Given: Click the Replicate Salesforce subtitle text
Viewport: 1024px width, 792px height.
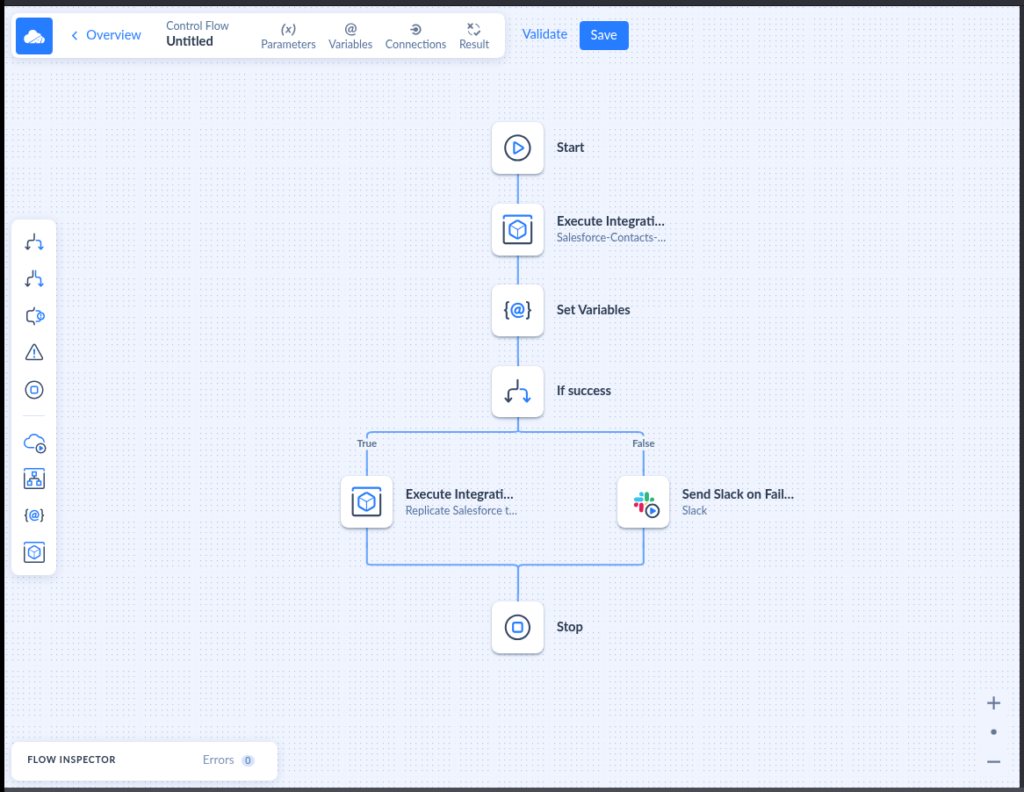Looking at the screenshot, I should (461, 511).
